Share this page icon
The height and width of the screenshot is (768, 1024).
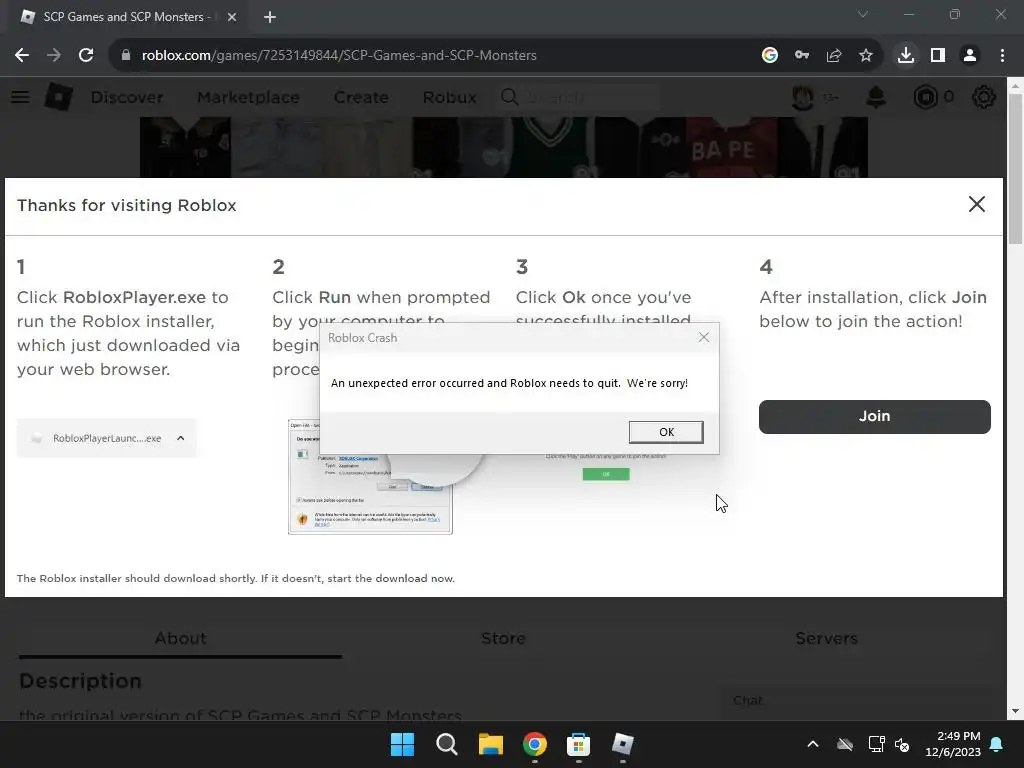pyautogui.click(x=834, y=56)
